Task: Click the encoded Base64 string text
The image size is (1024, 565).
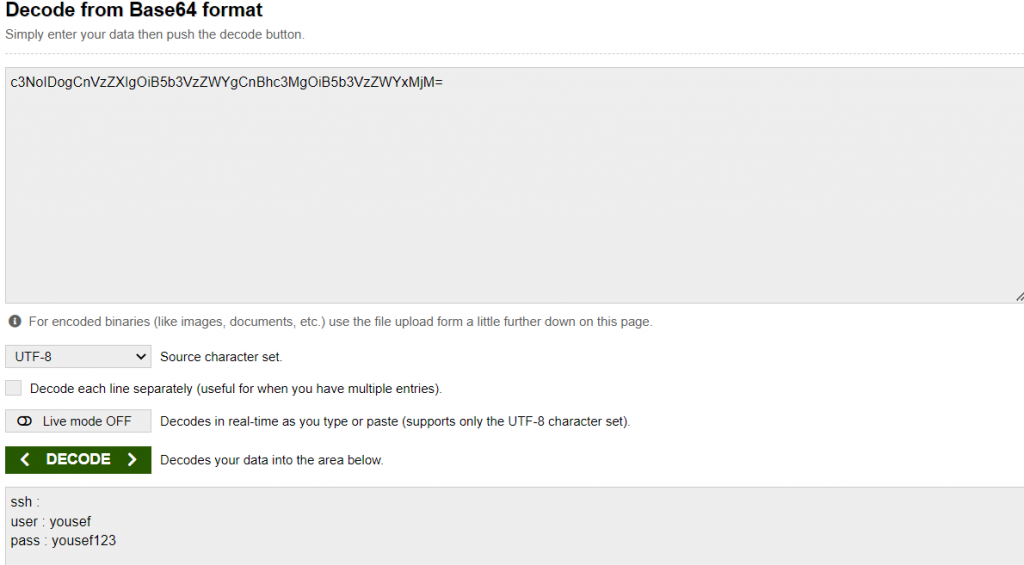Action: 227,82
